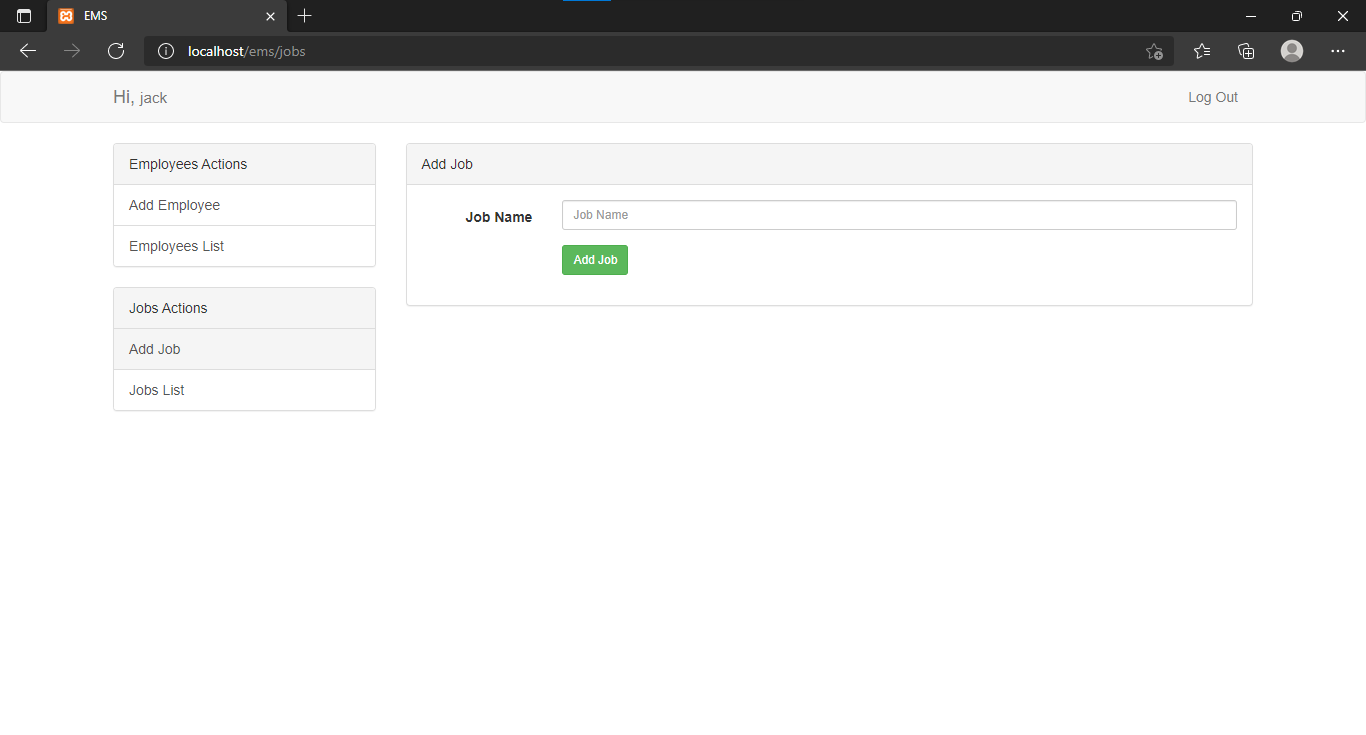Open the Favorites list icon
The width and height of the screenshot is (1366, 735).
point(1201,51)
